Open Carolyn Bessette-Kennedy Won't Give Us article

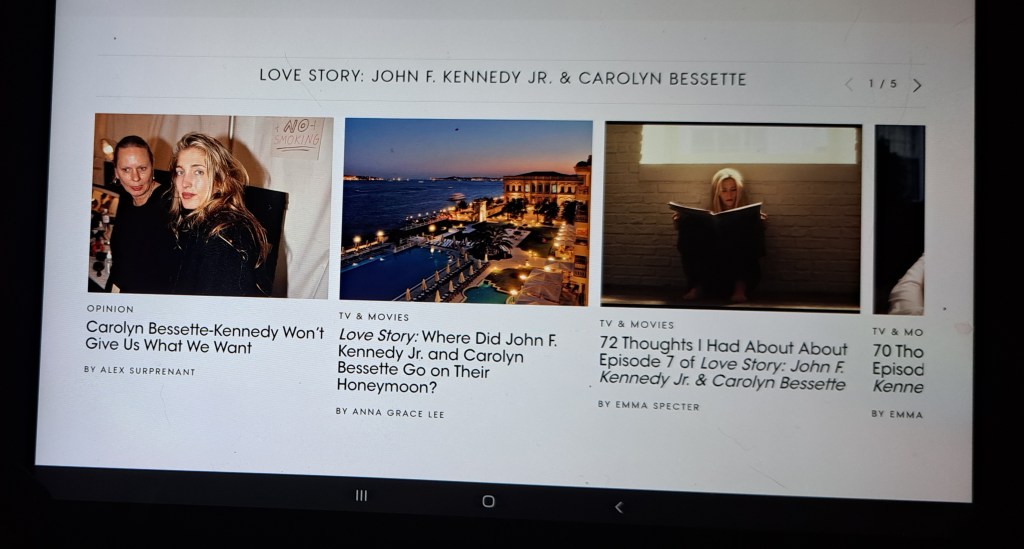pyautogui.click(x=204, y=338)
